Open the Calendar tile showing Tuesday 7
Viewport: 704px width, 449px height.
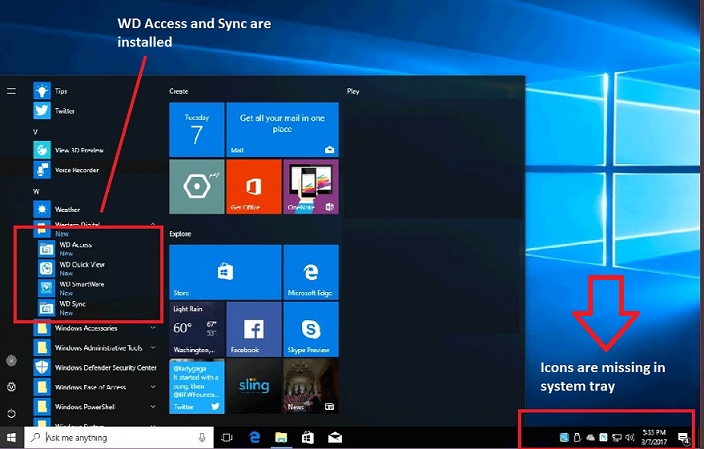pos(196,129)
